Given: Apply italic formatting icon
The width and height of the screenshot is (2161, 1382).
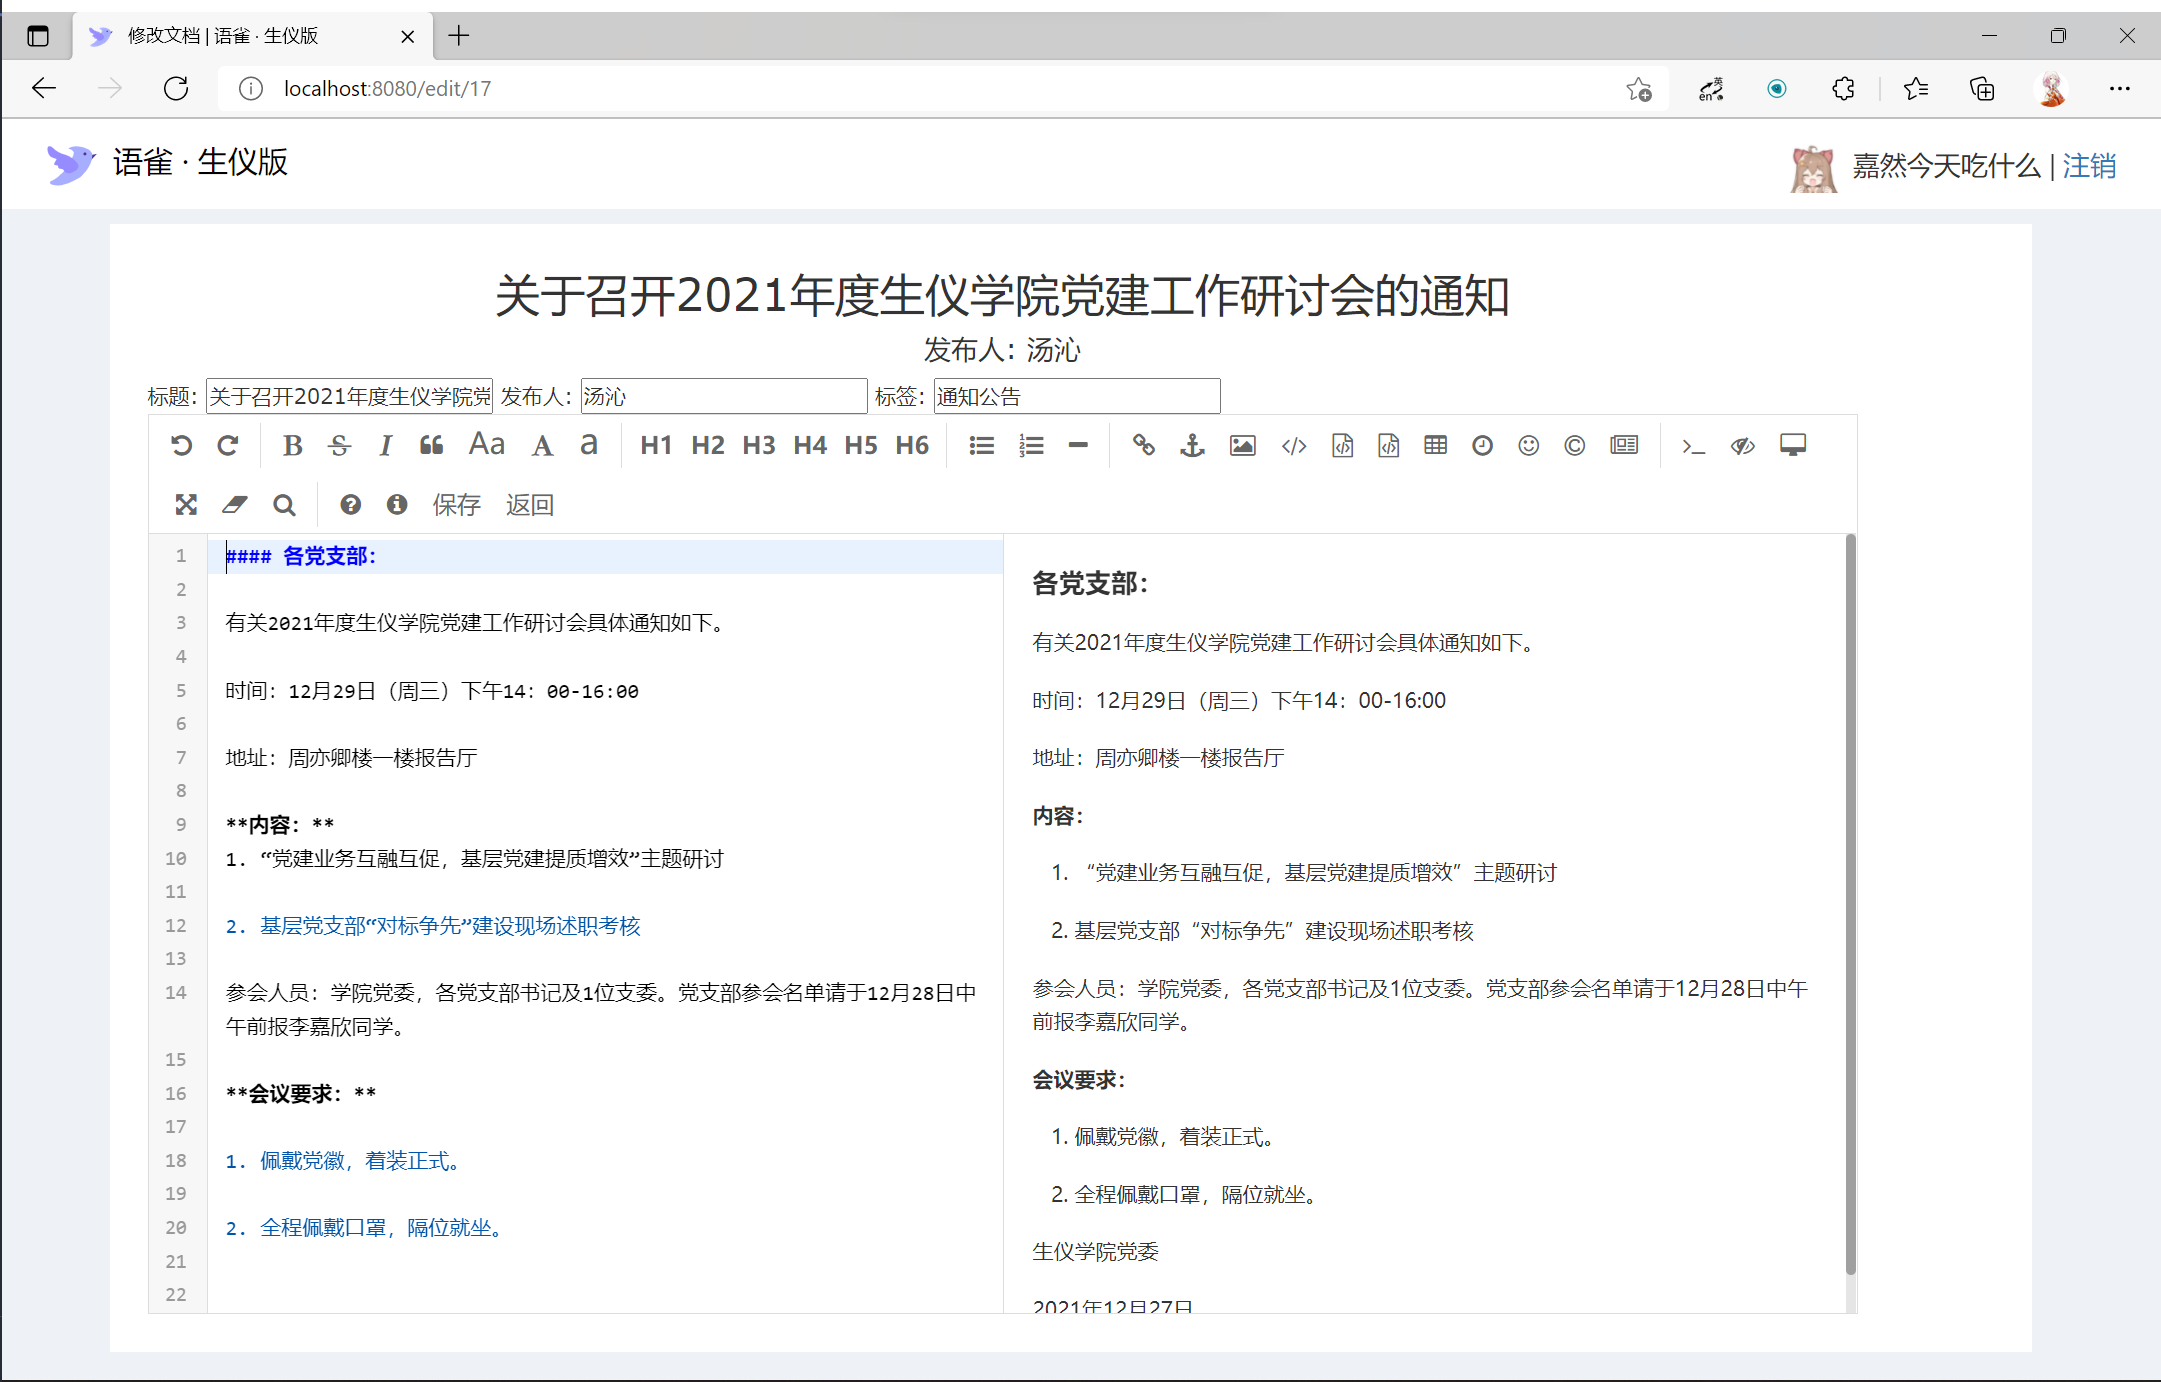Looking at the screenshot, I should pyautogui.click(x=386, y=446).
